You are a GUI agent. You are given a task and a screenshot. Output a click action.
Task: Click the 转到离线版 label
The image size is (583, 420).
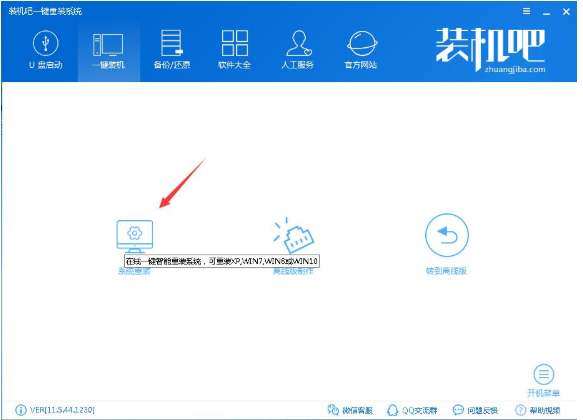click(x=446, y=271)
